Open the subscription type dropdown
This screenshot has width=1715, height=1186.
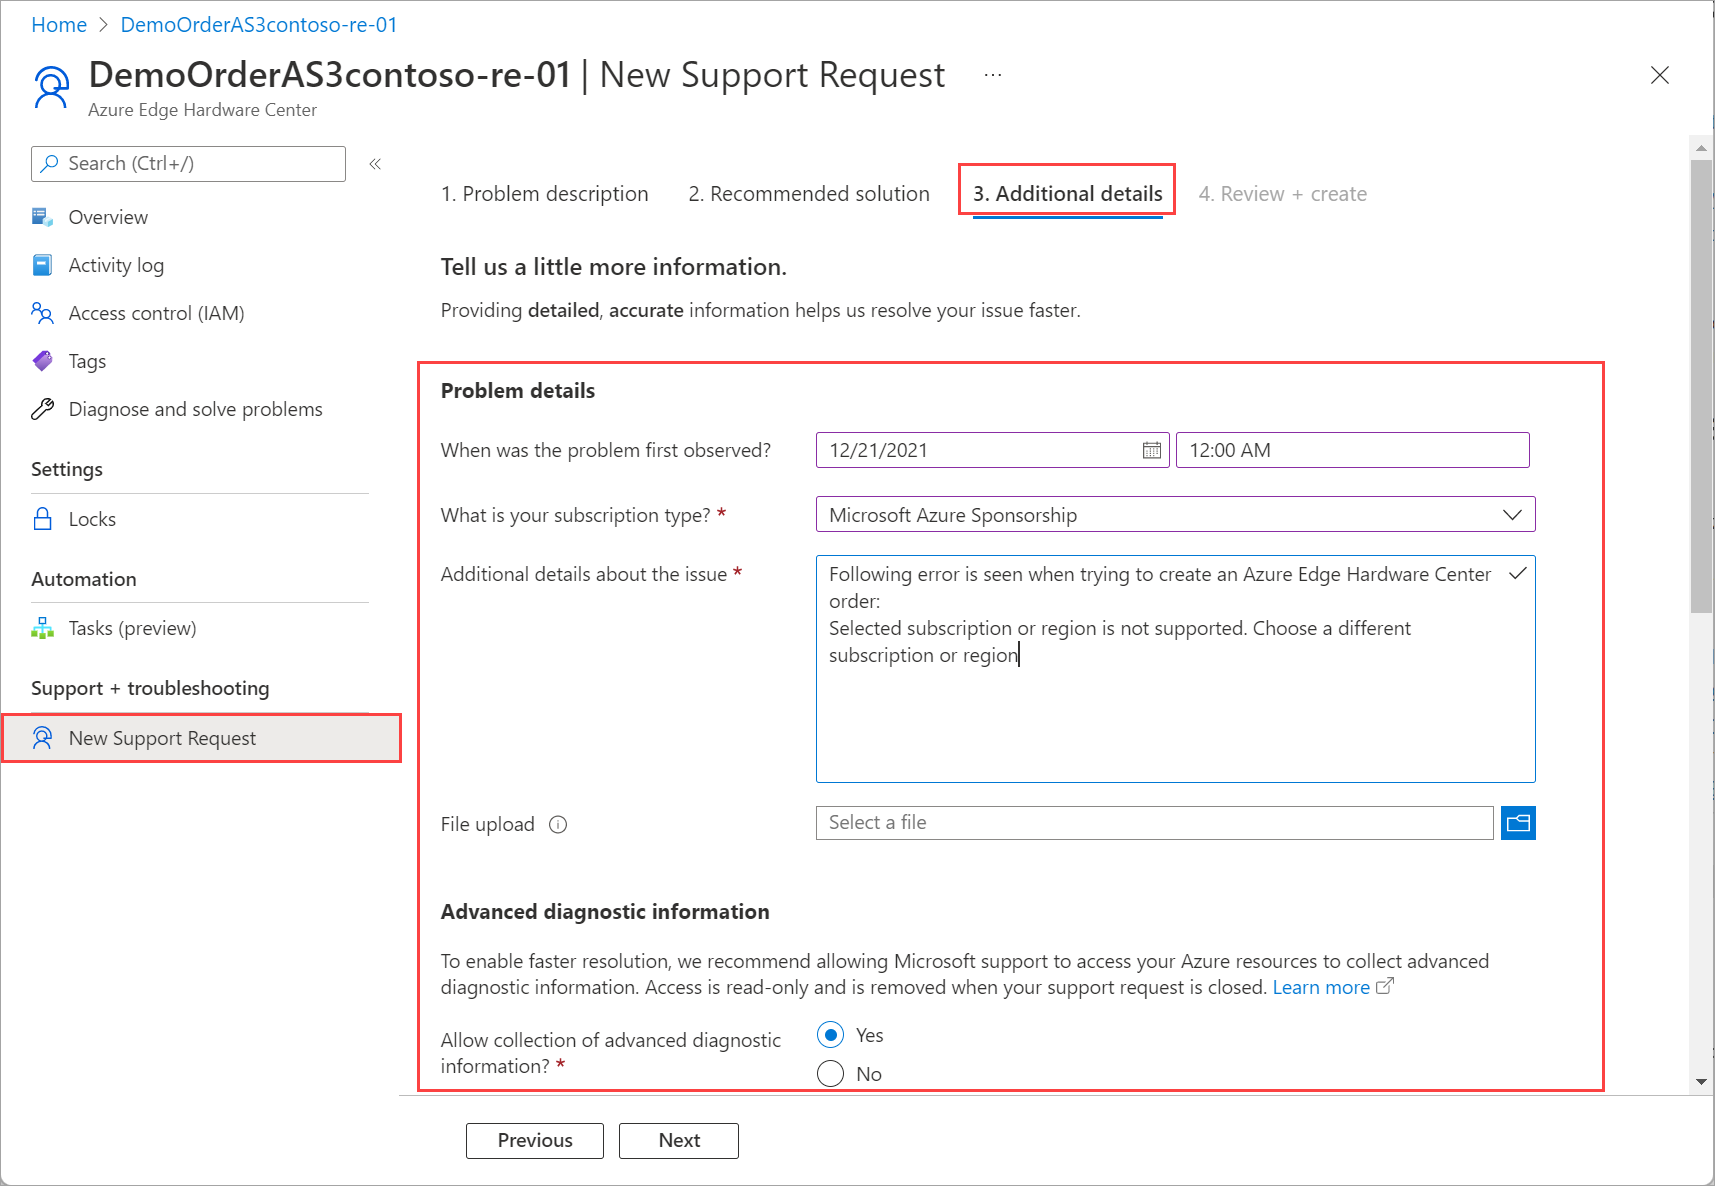[x=1175, y=515]
